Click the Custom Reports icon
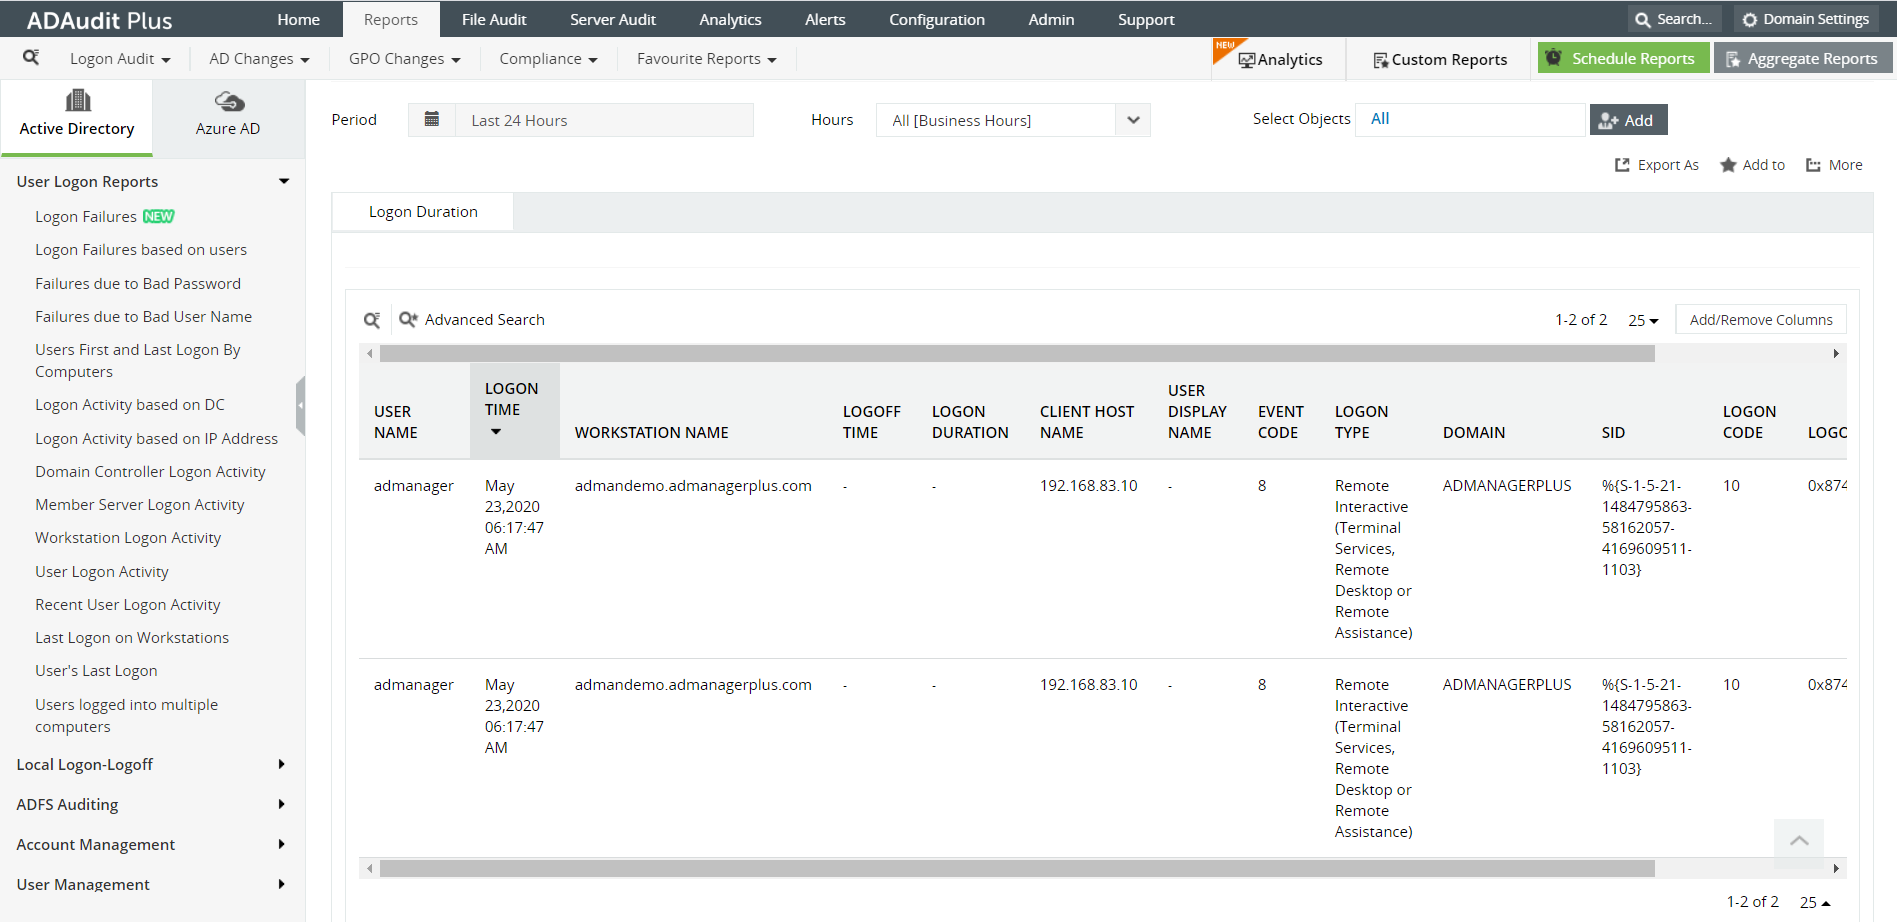1897x922 pixels. [x=1381, y=60]
